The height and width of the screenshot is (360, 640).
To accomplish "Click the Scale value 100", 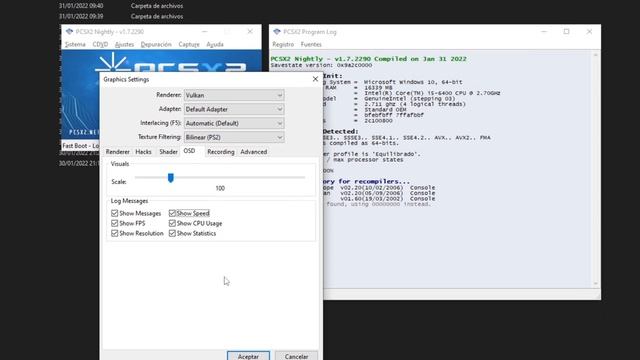I will [220, 188].
